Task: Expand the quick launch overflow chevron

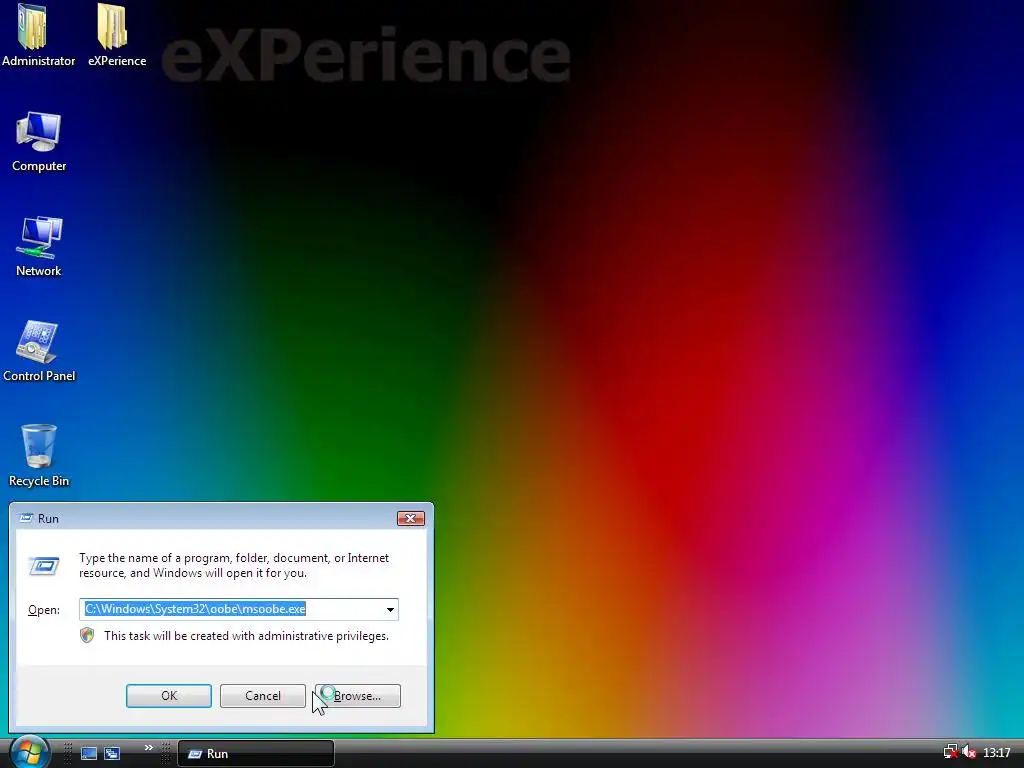Action: point(149,748)
